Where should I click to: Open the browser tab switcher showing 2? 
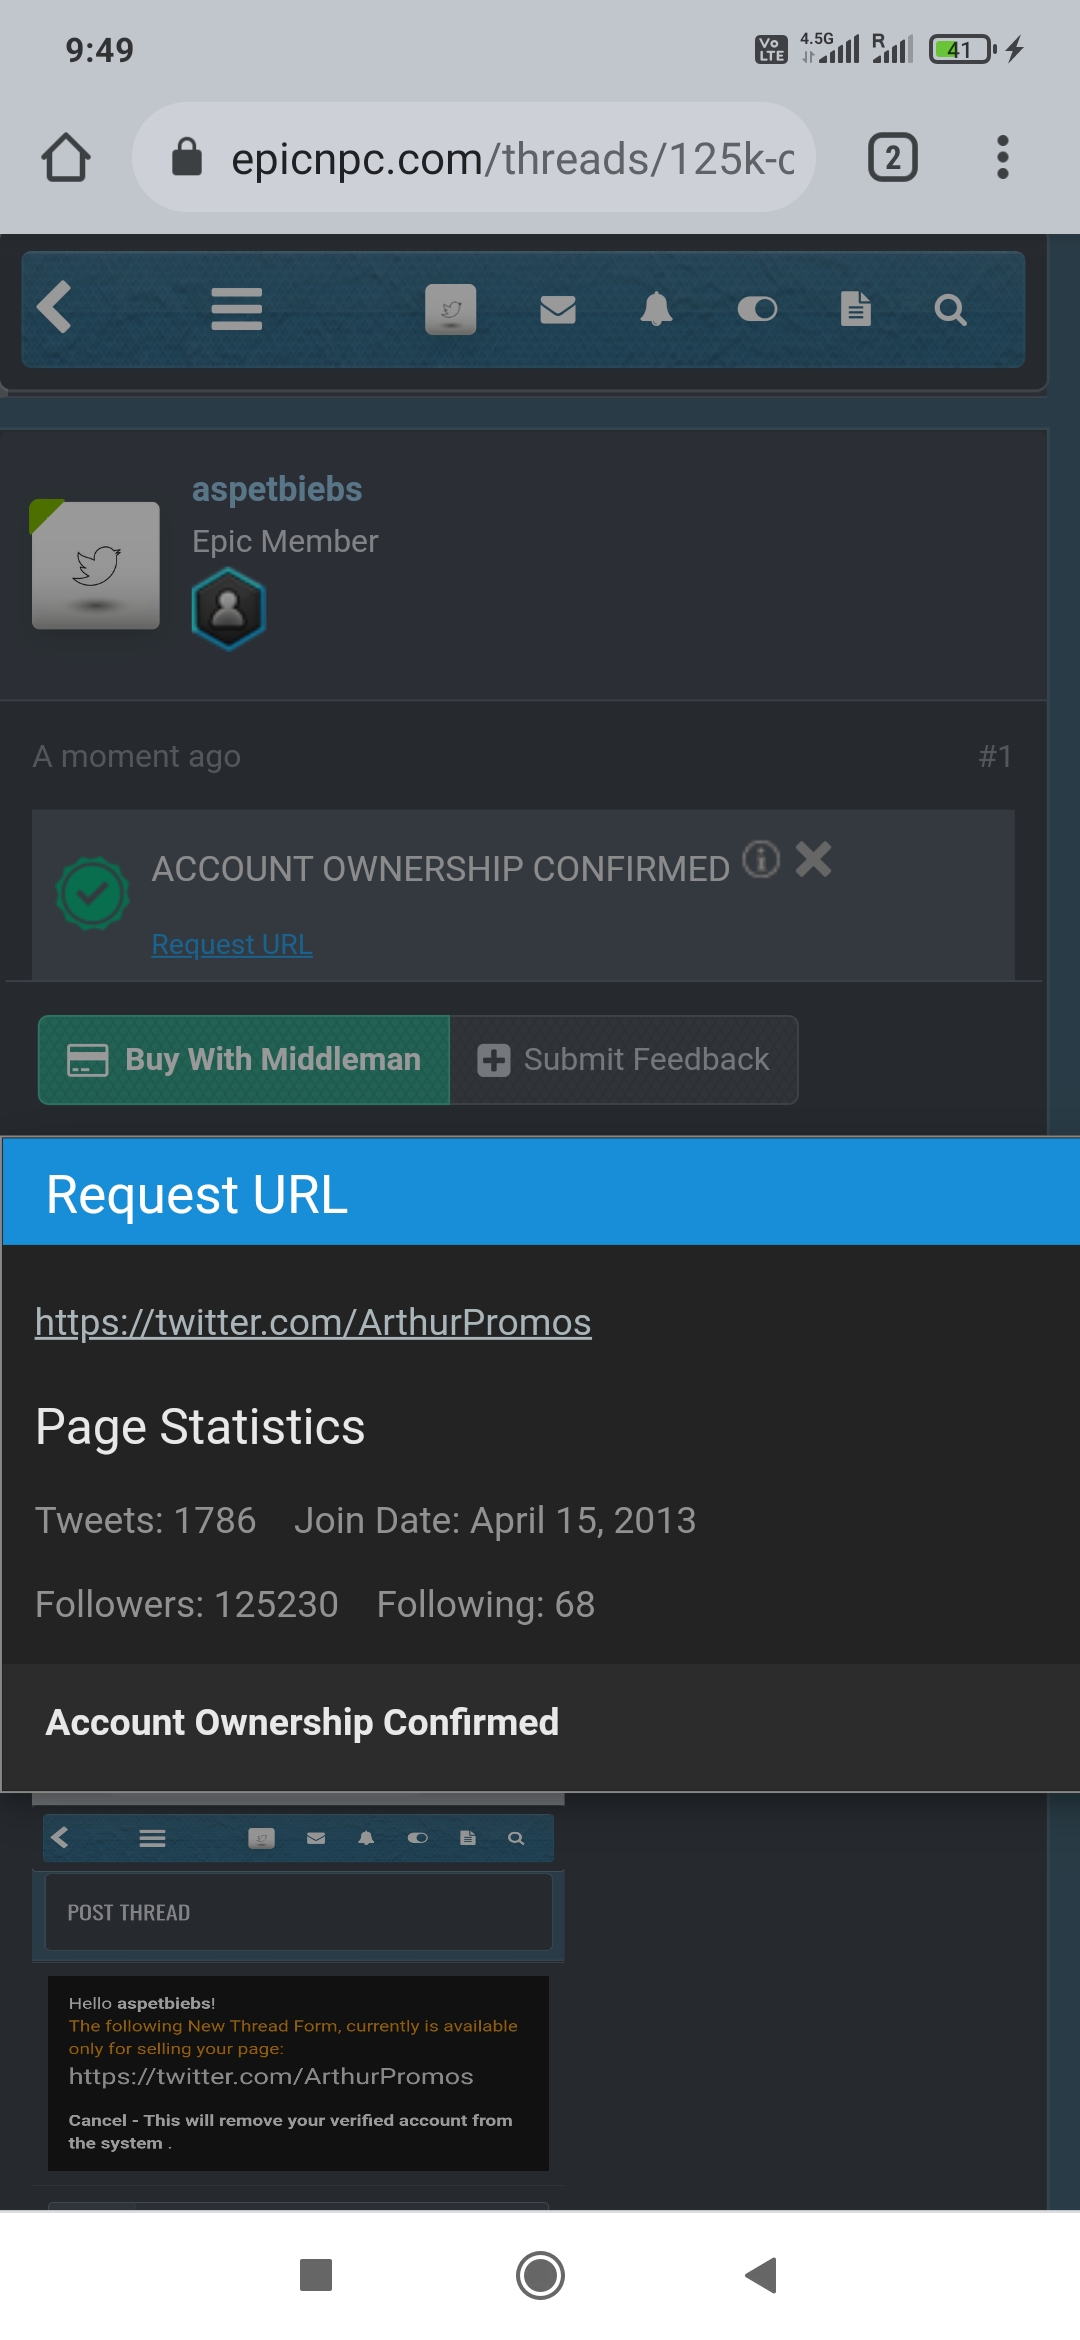pyautogui.click(x=893, y=158)
